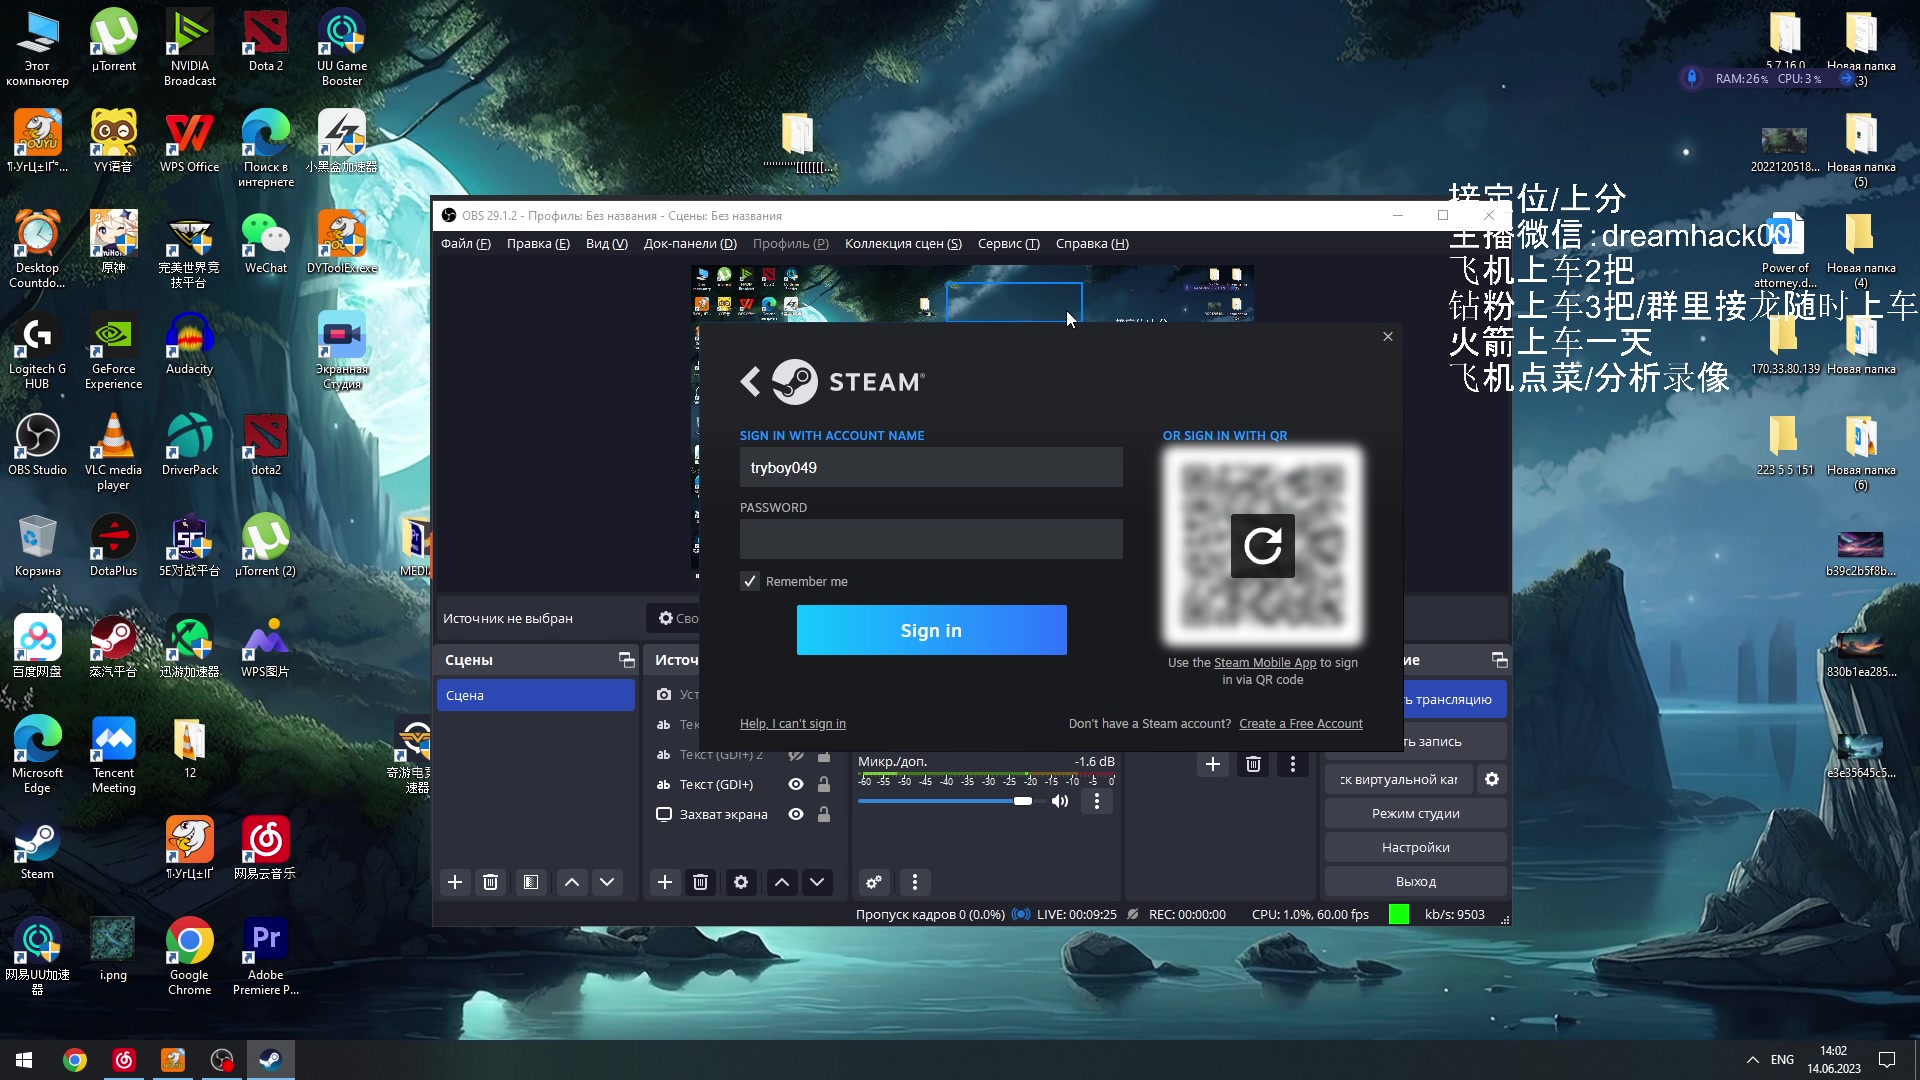
Task: Click the Выход button in OBS
Action: 1416,881
